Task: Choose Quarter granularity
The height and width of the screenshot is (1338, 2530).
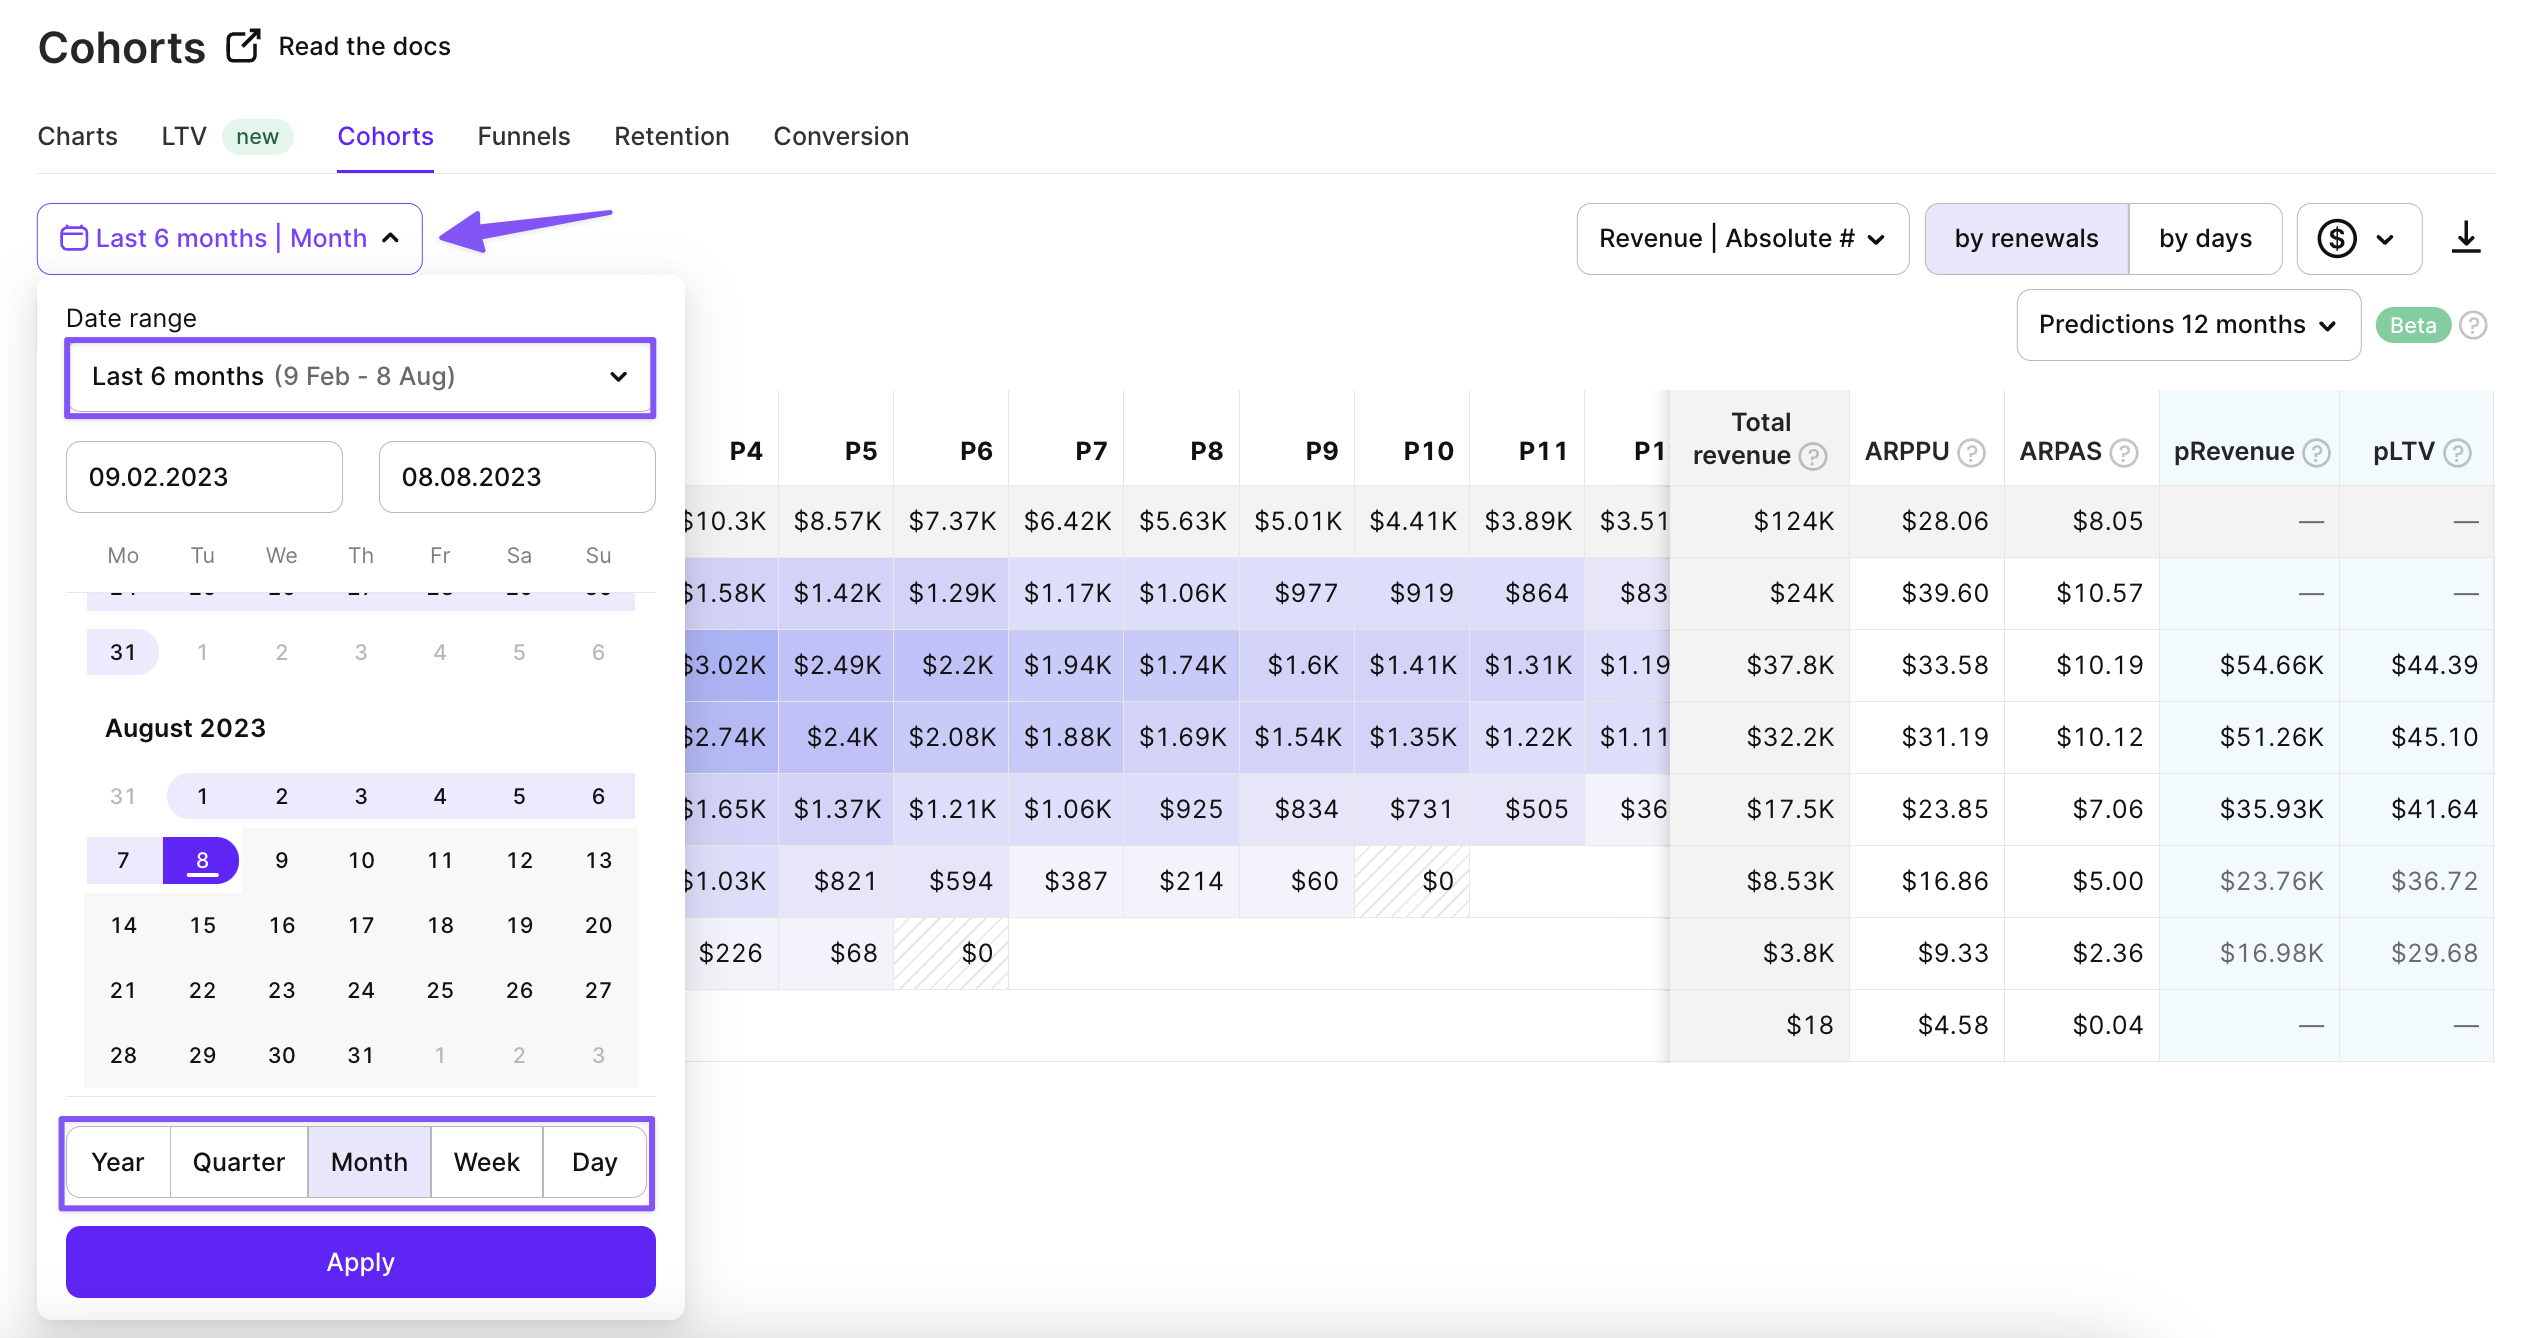Action: 238,1162
